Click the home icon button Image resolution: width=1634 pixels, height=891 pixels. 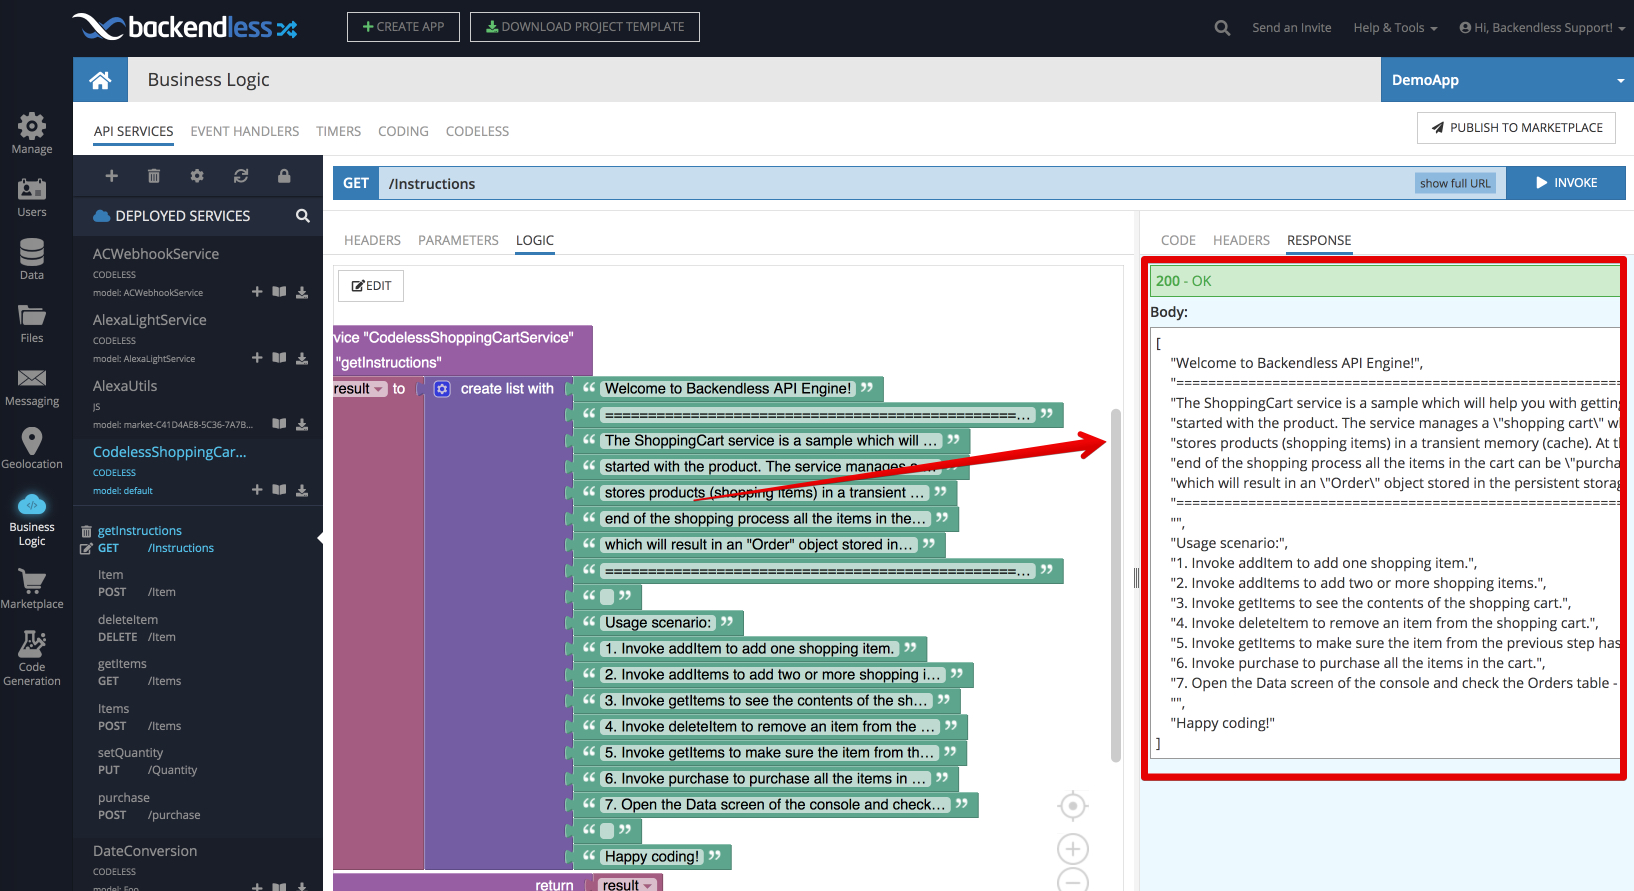tap(100, 80)
